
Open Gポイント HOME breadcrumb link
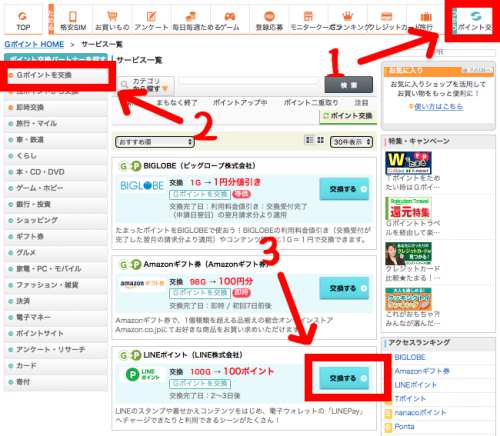34,44
